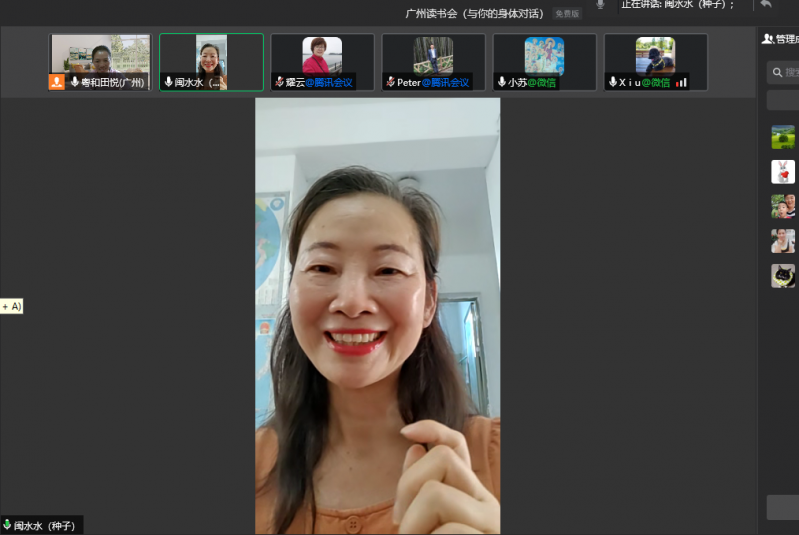Click the red signal strength bars on Xiu's tile
Image resolution: width=799 pixels, height=535 pixels.
click(x=681, y=82)
